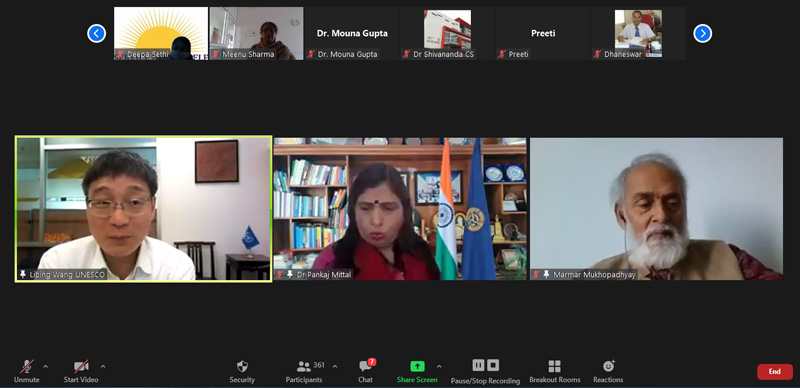Select Dhaneswar's video thumbnail
The height and width of the screenshot is (388, 800).
pos(638,33)
